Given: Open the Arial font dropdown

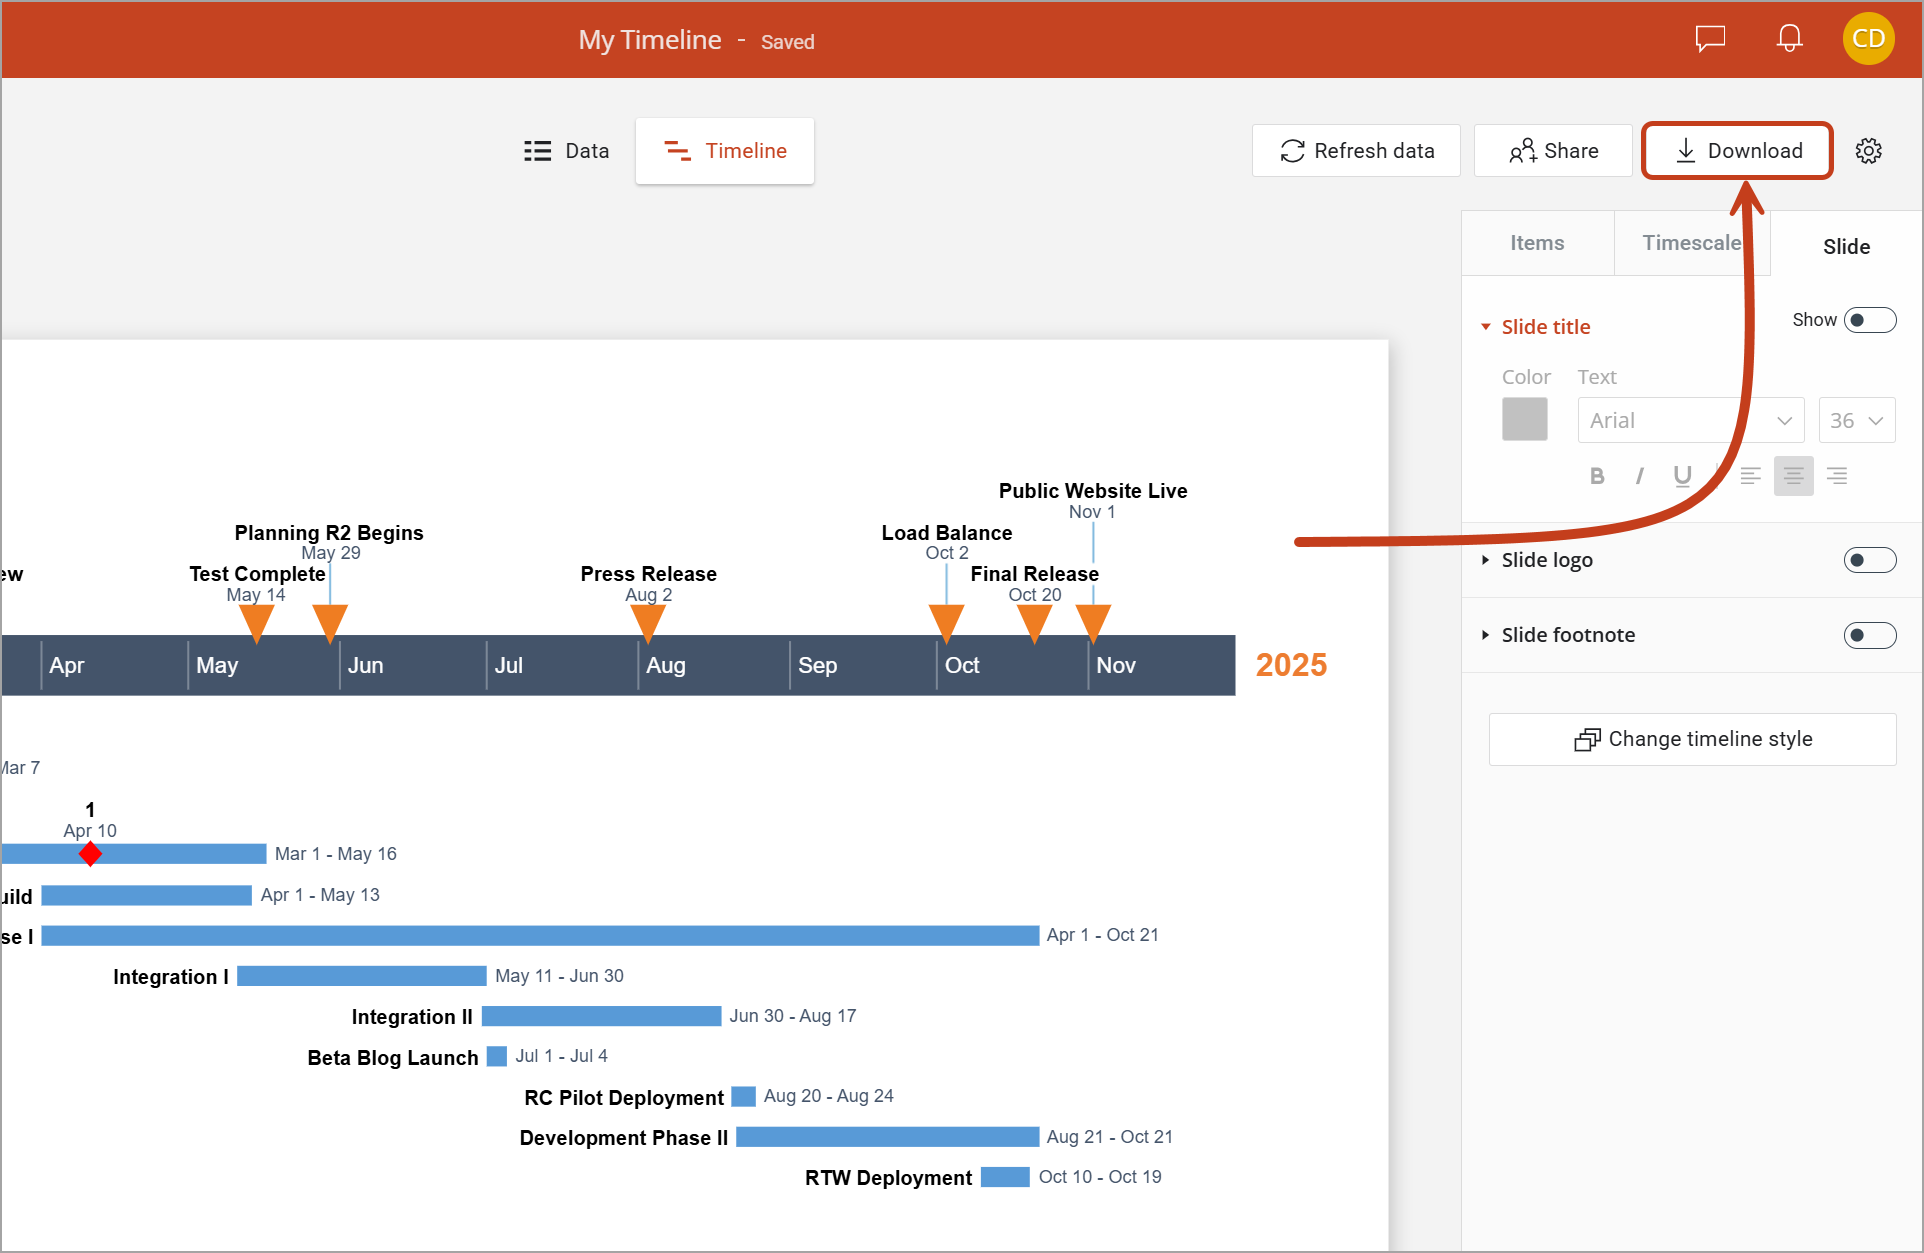Looking at the screenshot, I should [x=1690, y=420].
